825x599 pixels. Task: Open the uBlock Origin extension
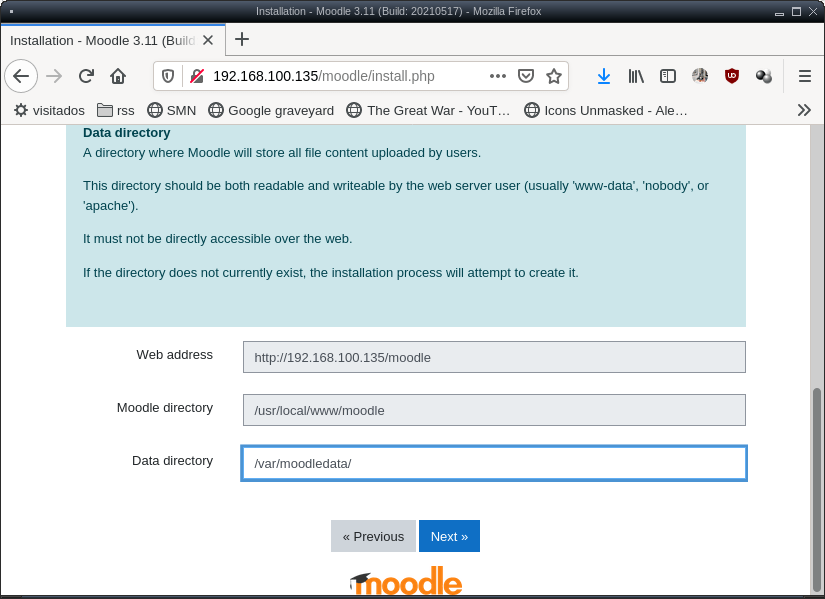pos(731,76)
